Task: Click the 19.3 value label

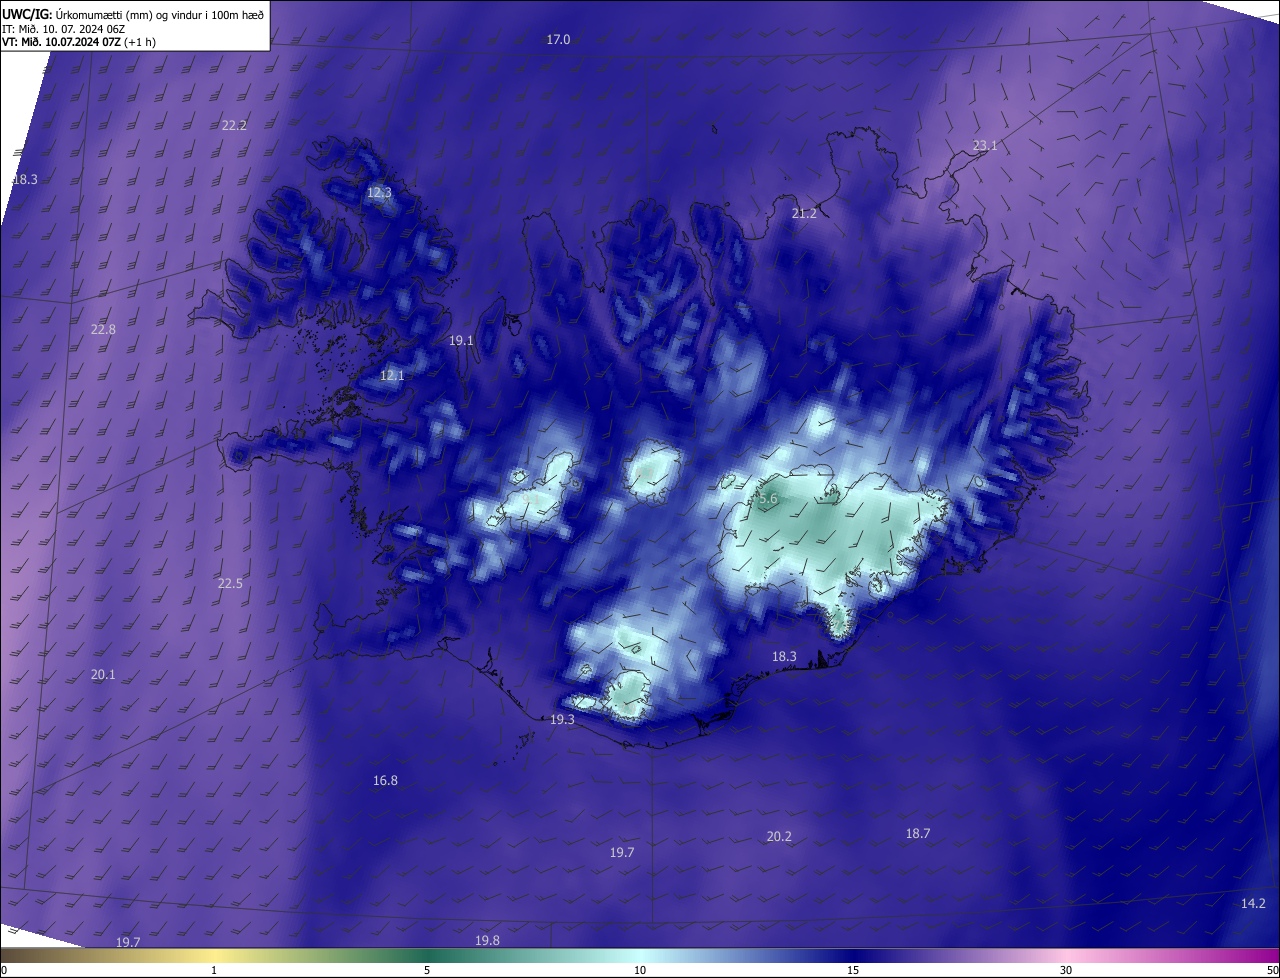Action: click(562, 720)
